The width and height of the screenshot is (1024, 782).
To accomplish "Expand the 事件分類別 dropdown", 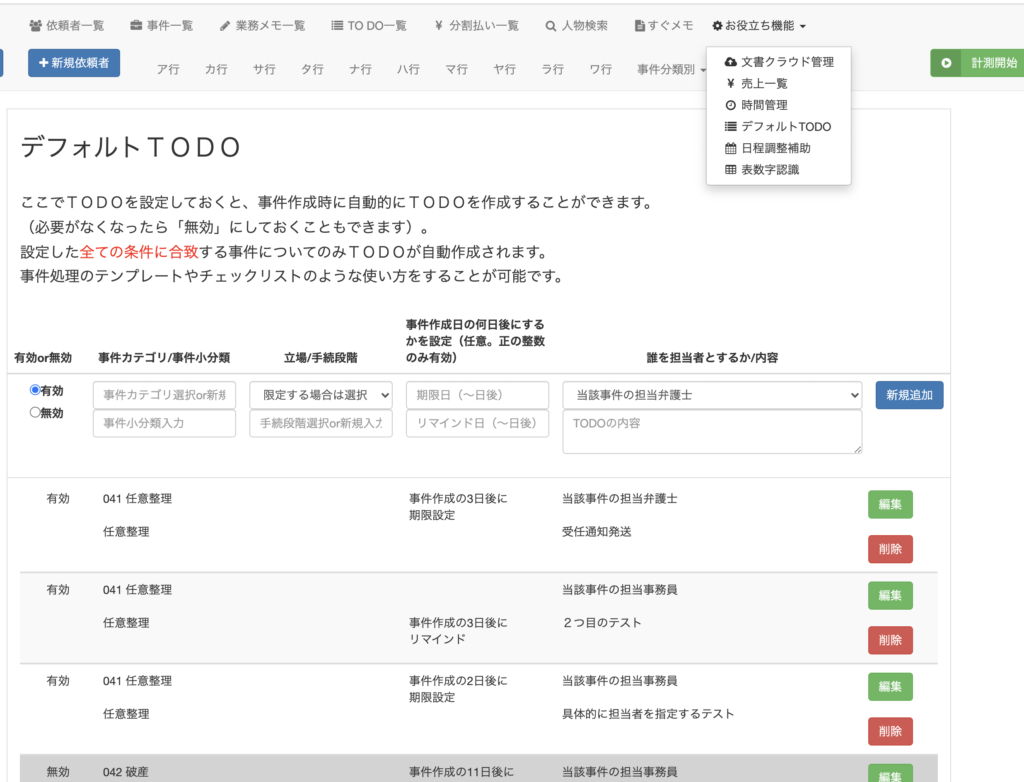I will [x=672, y=70].
